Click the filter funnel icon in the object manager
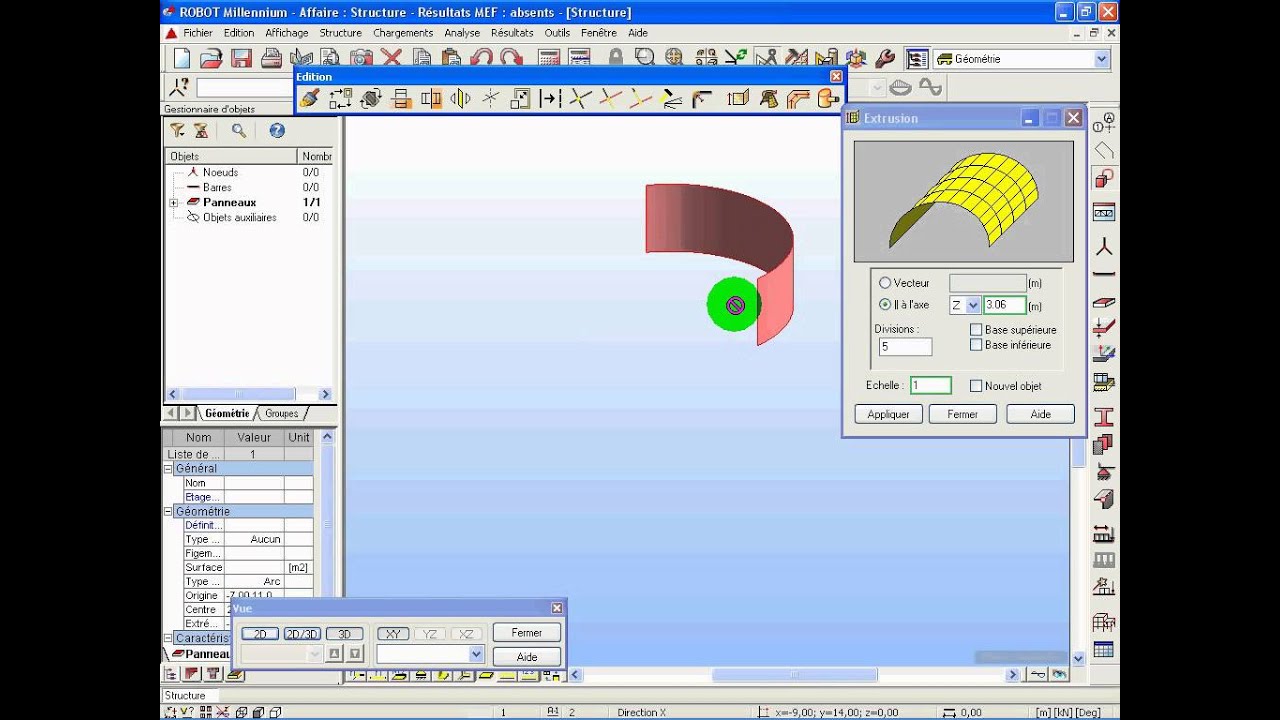Image resolution: width=1280 pixels, height=720 pixels. (177, 130)
